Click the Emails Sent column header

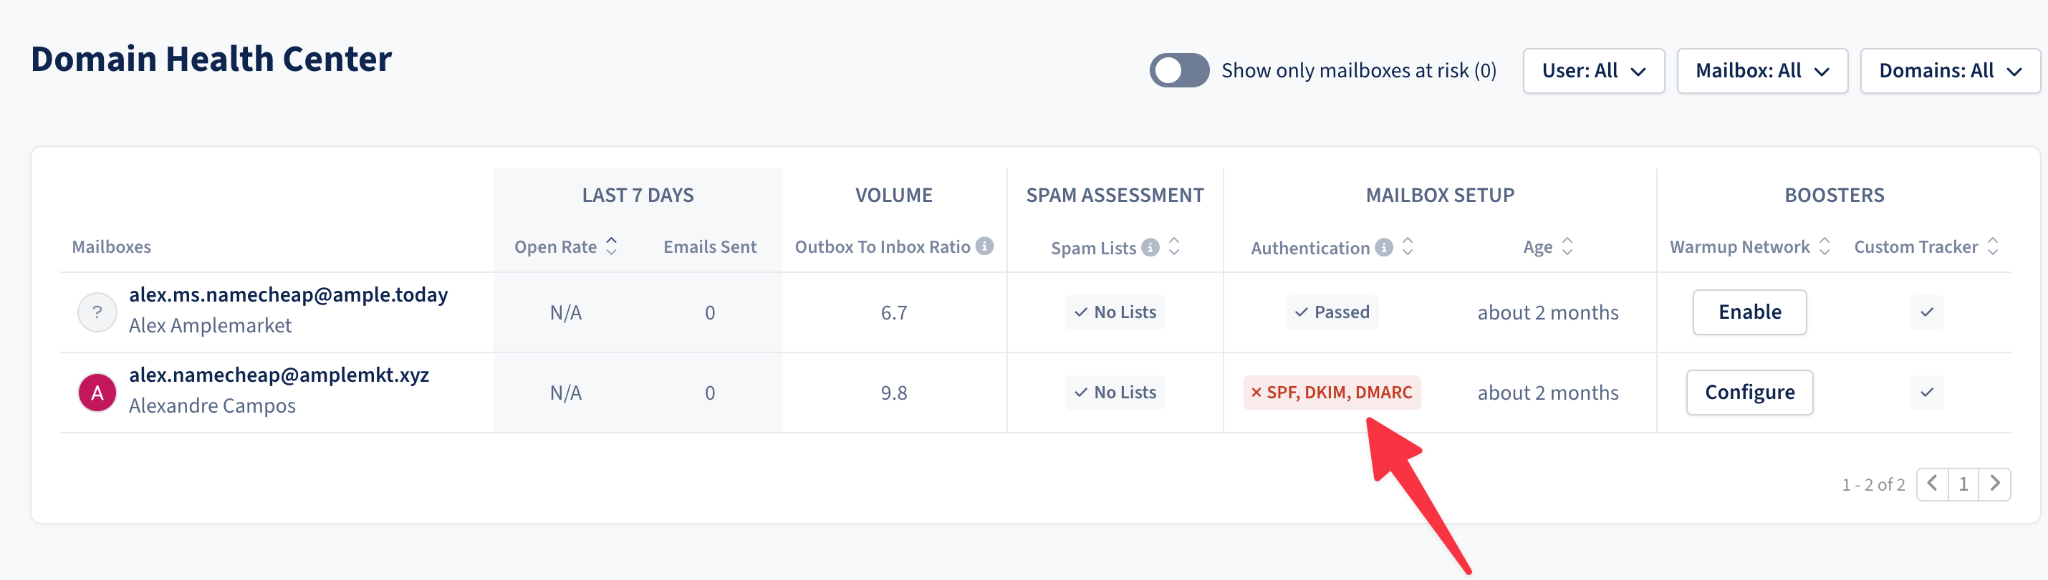pyautogui.click(x=710, y=247)
